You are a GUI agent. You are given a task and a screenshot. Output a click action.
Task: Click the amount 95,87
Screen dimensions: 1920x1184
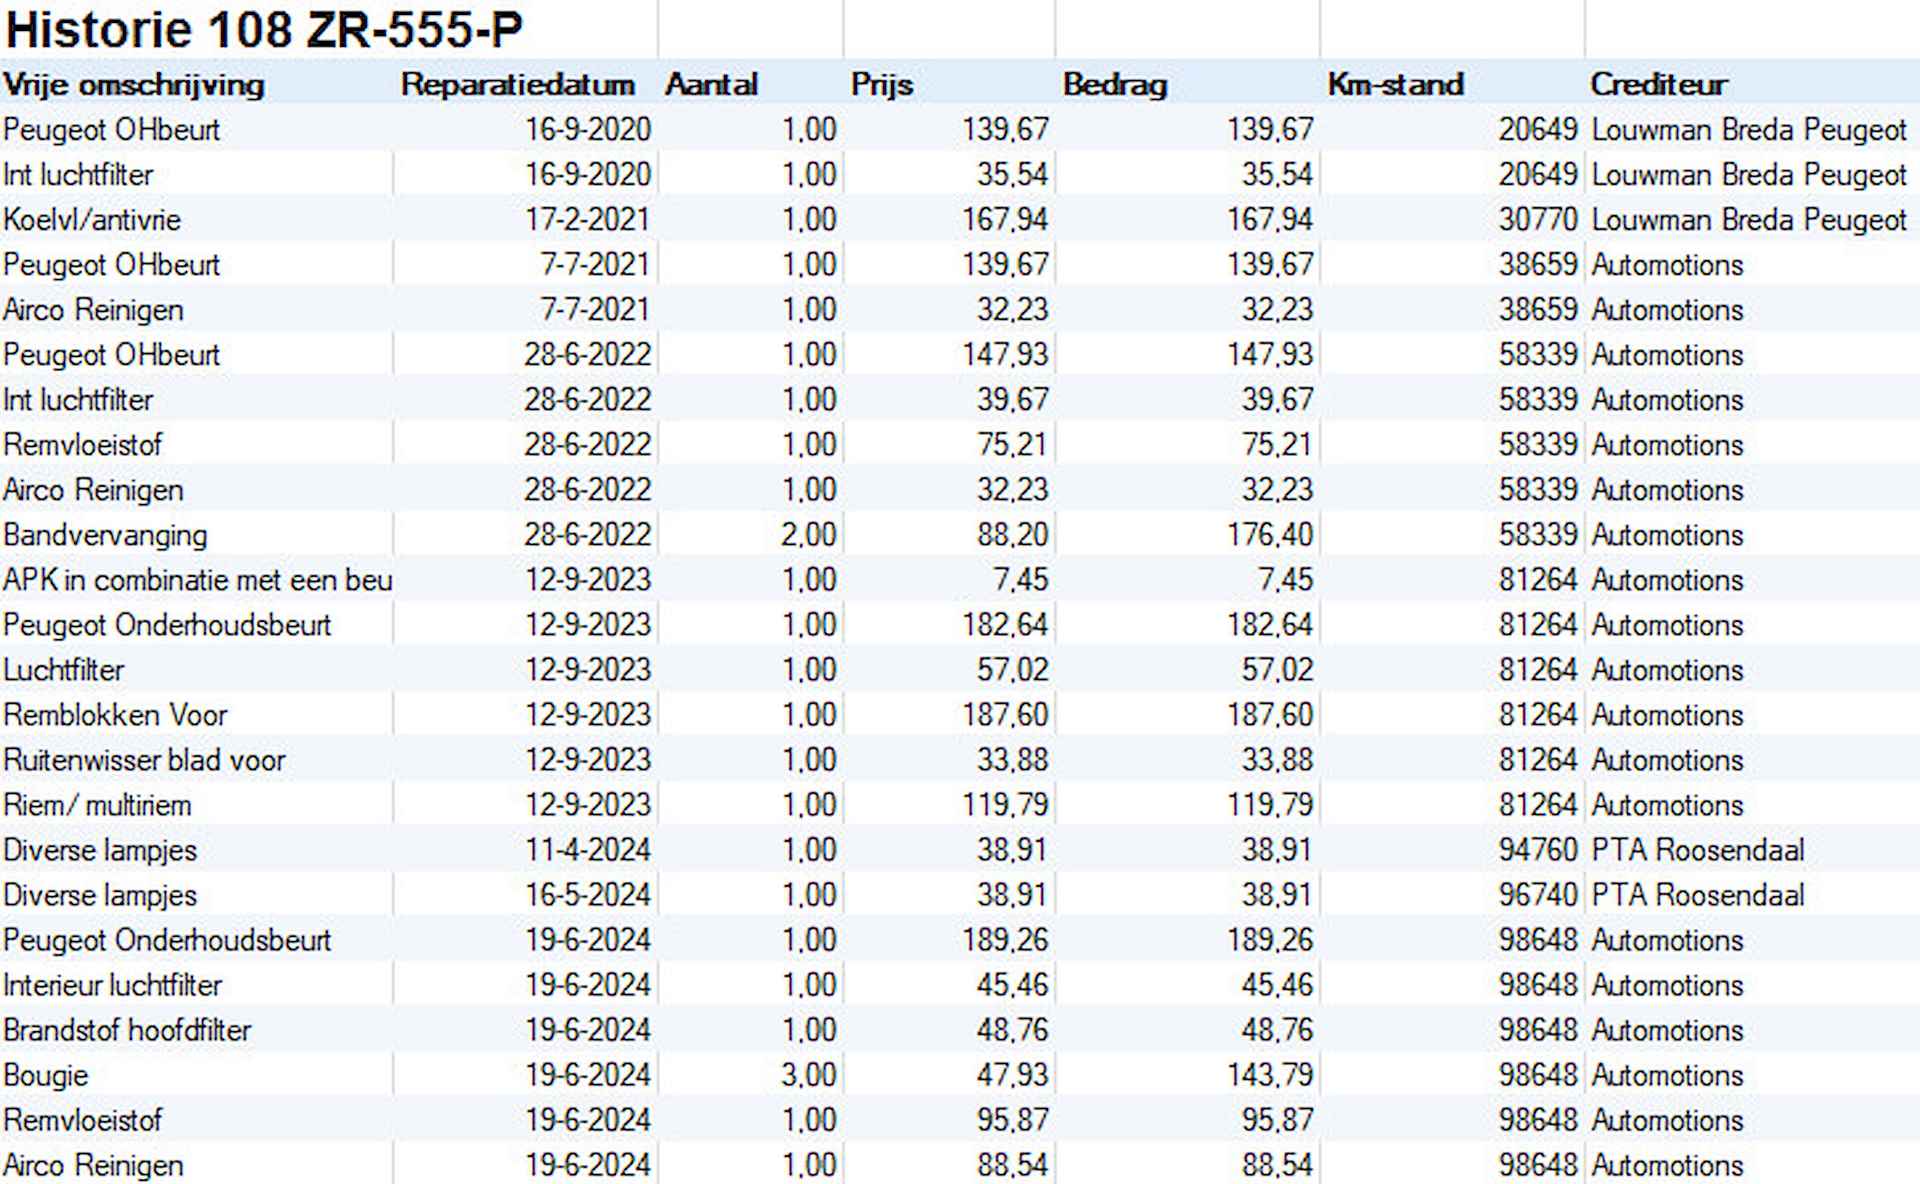click(1277, 1120)
